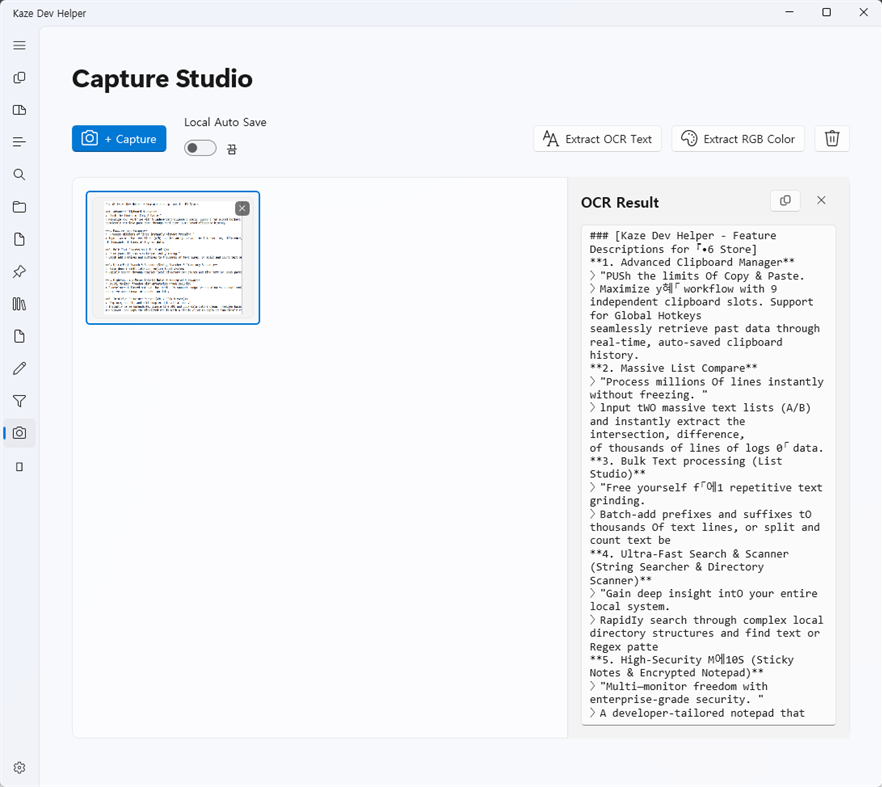Open the books library sidebar icon

point(19,304)
